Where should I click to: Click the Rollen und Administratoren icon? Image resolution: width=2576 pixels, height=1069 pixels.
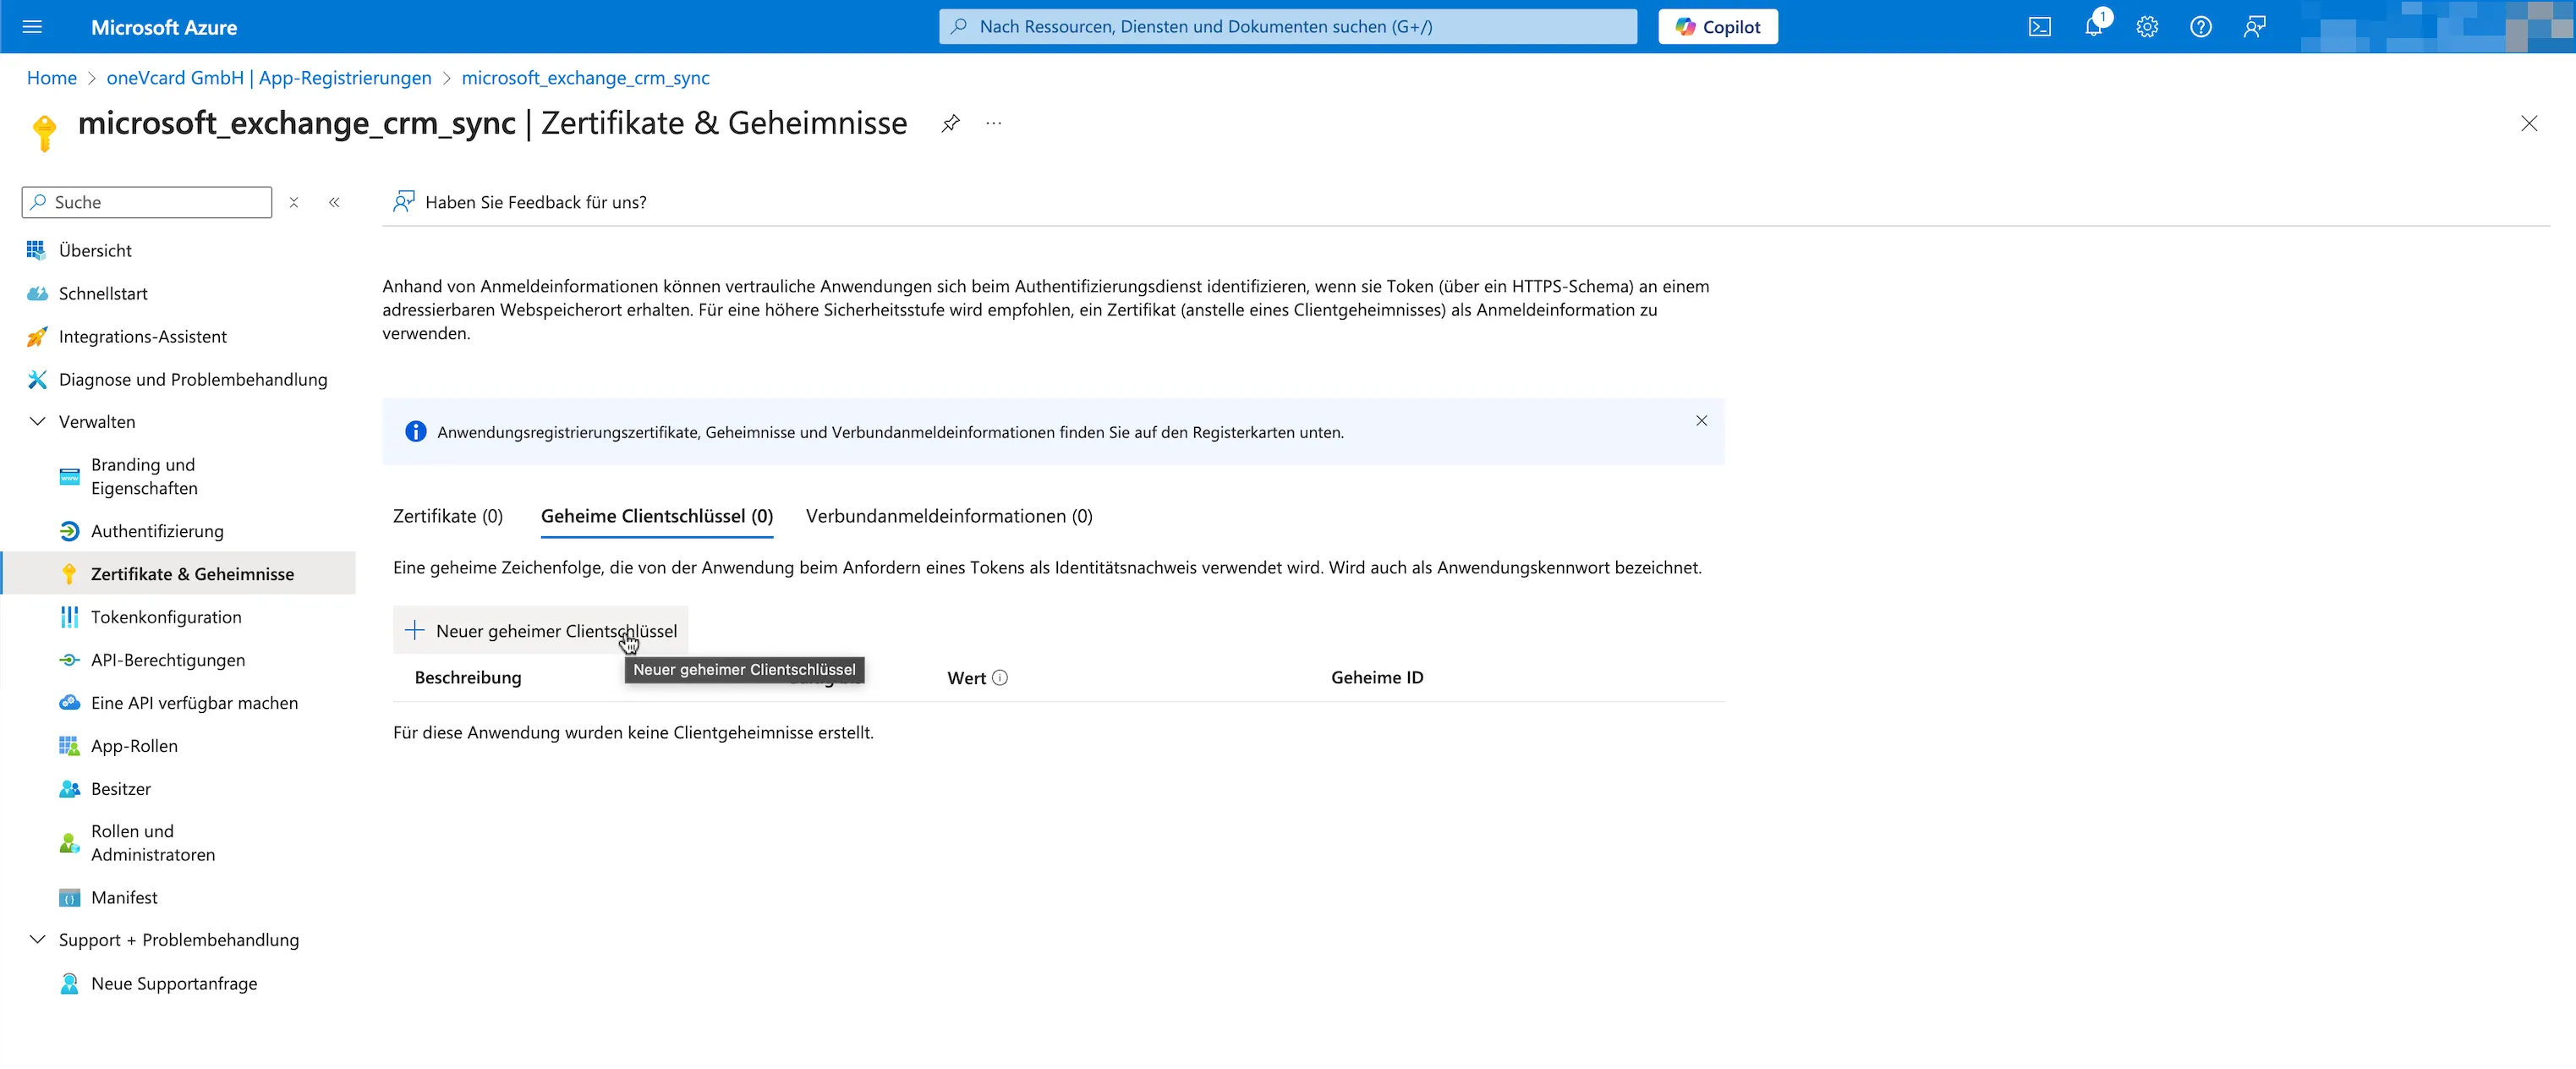69,843
